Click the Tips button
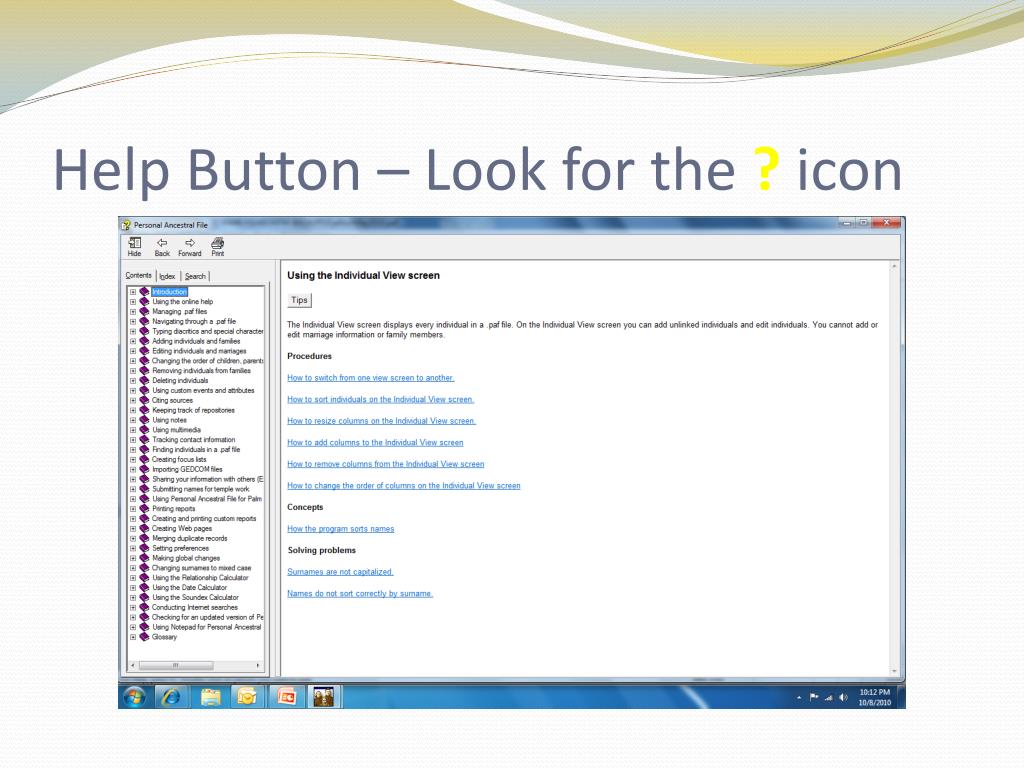Screen dimensions: 1024x768 coord(299,300)
